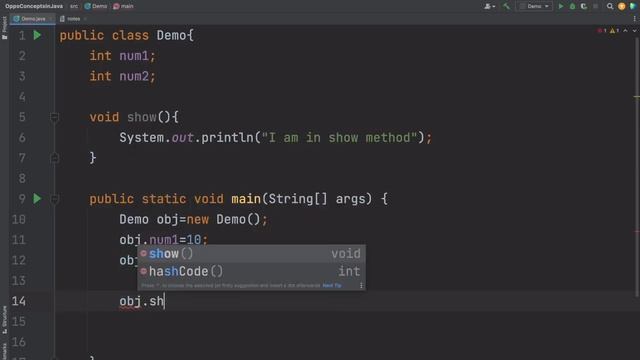Click the red error count indicator

[602, 31]
